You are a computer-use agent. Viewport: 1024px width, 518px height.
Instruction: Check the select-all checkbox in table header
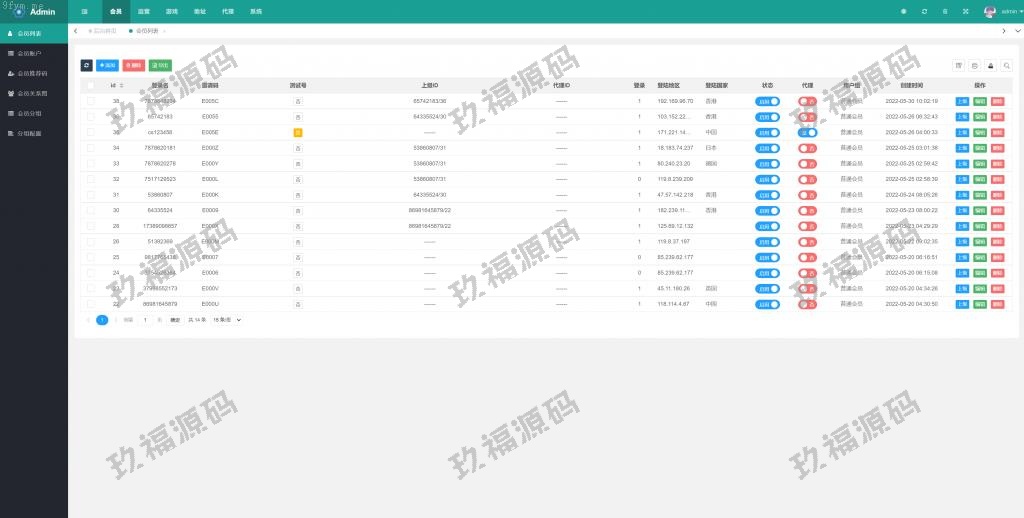click(x=90, y=86)
